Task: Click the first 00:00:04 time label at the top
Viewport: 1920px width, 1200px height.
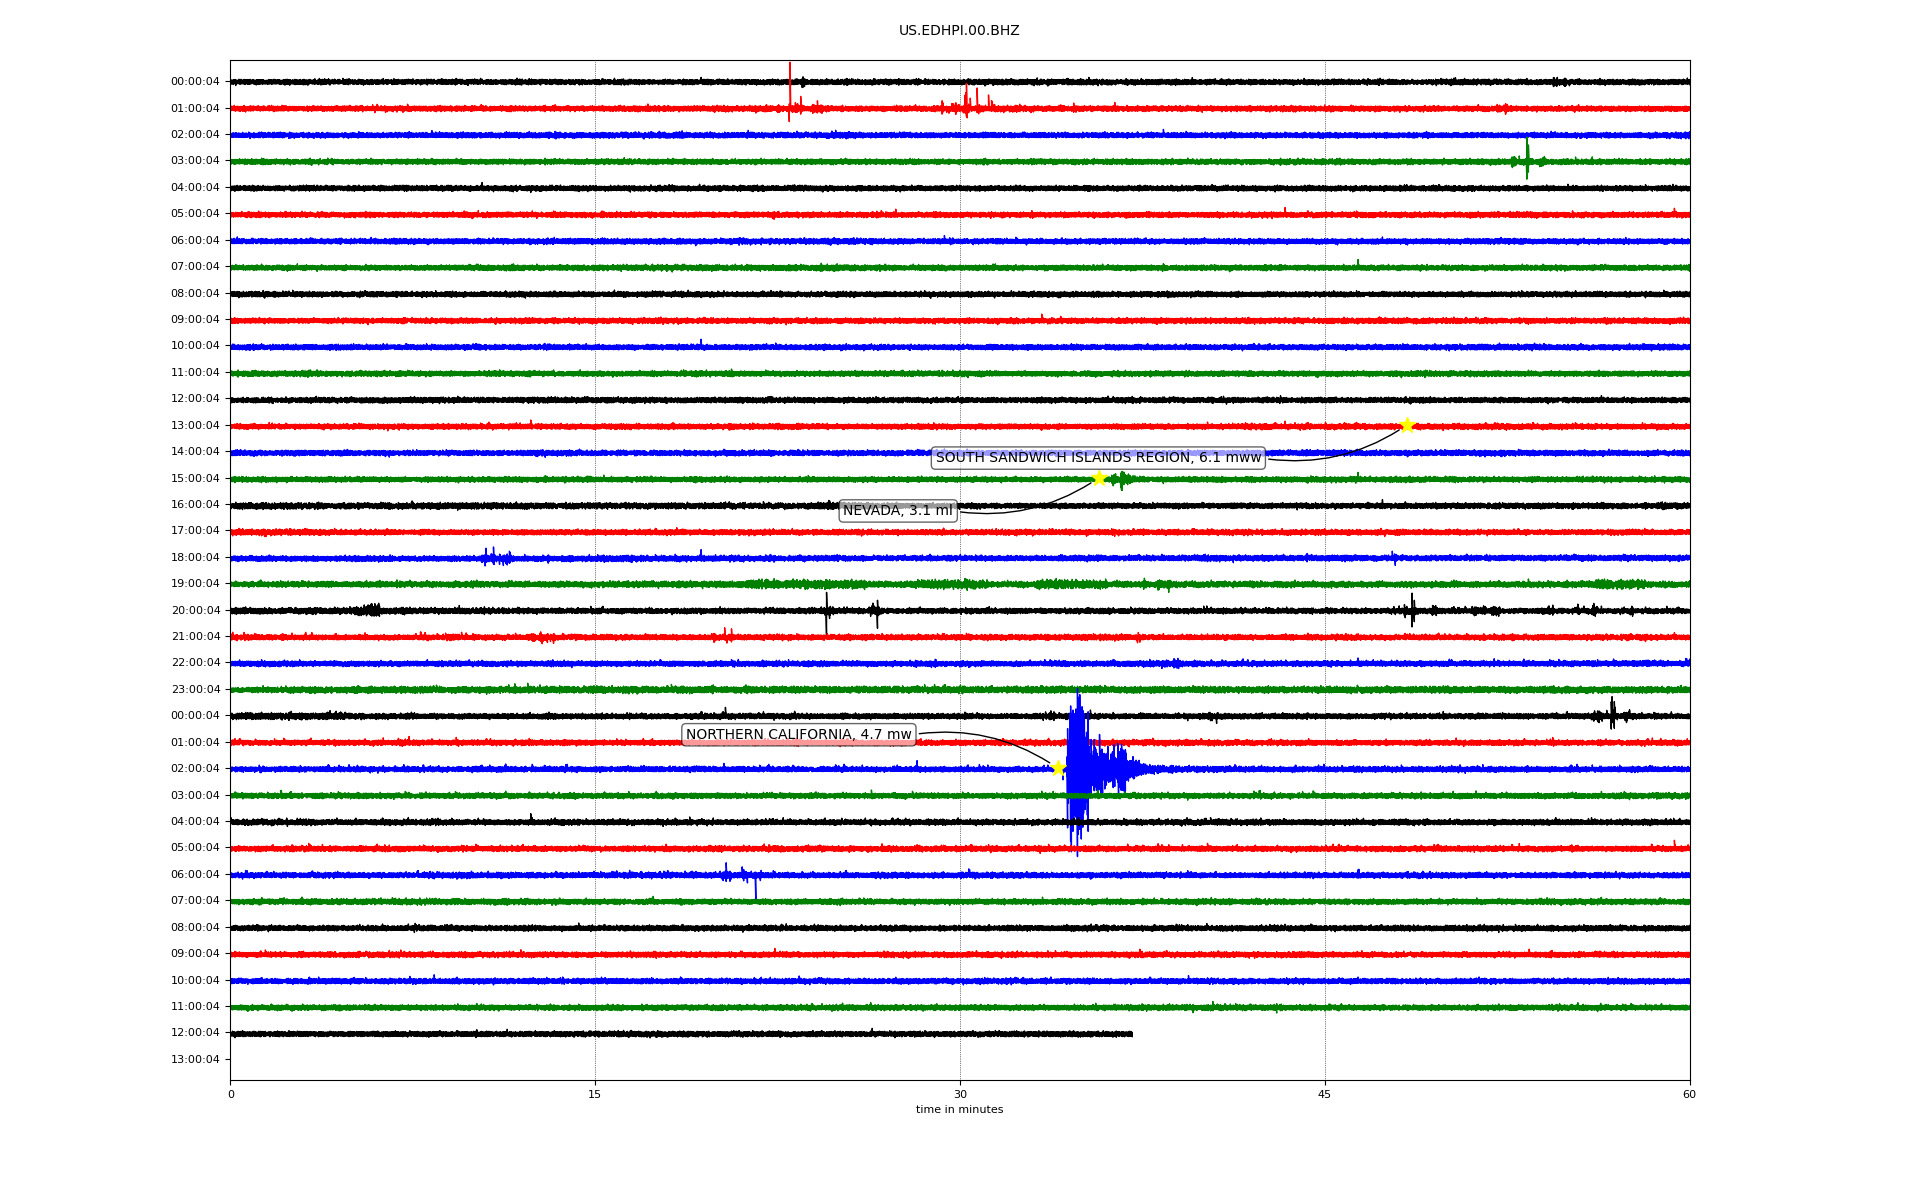Action: [x=195, y=82]
